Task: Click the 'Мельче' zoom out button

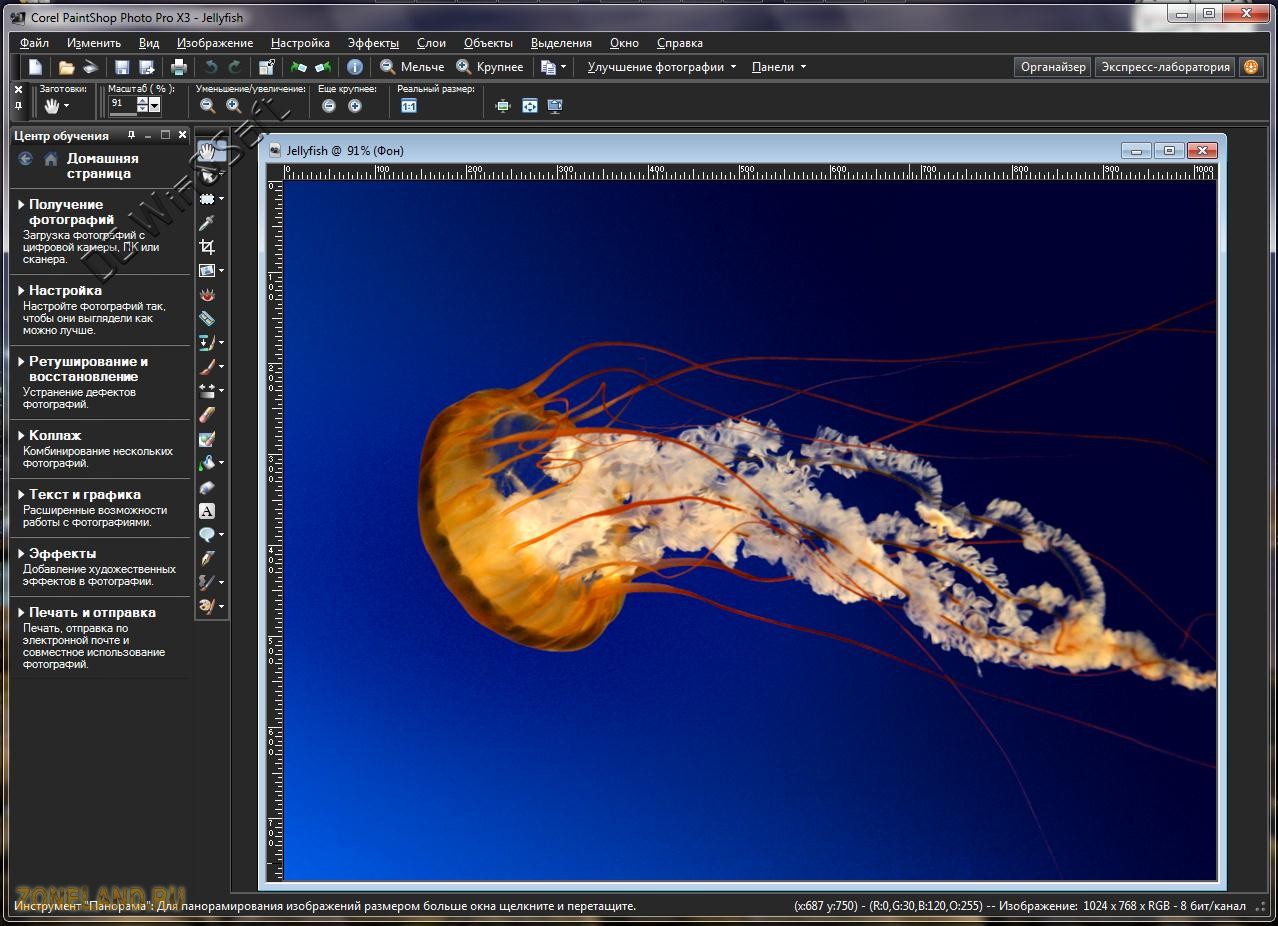Action: (x=412, y=67)
